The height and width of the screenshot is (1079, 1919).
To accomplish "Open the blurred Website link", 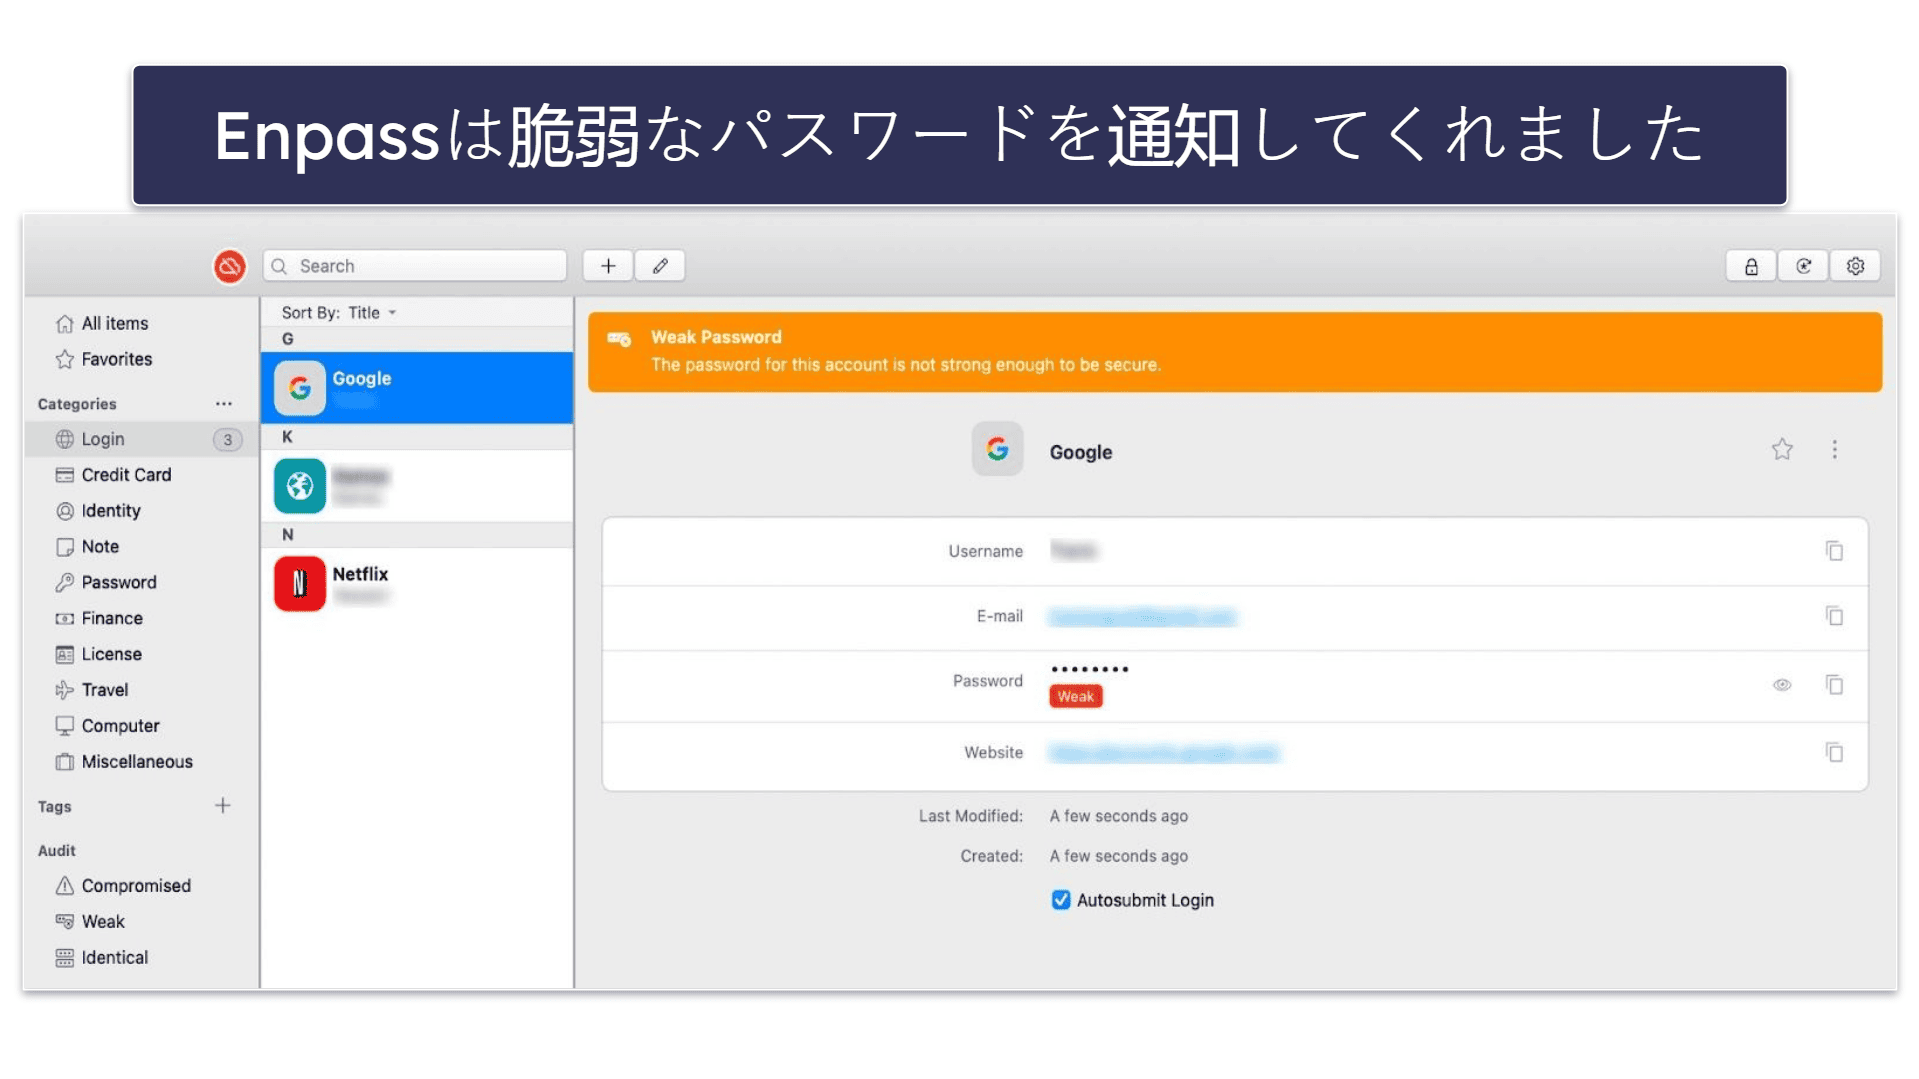I will click(x=1164, y=753).
